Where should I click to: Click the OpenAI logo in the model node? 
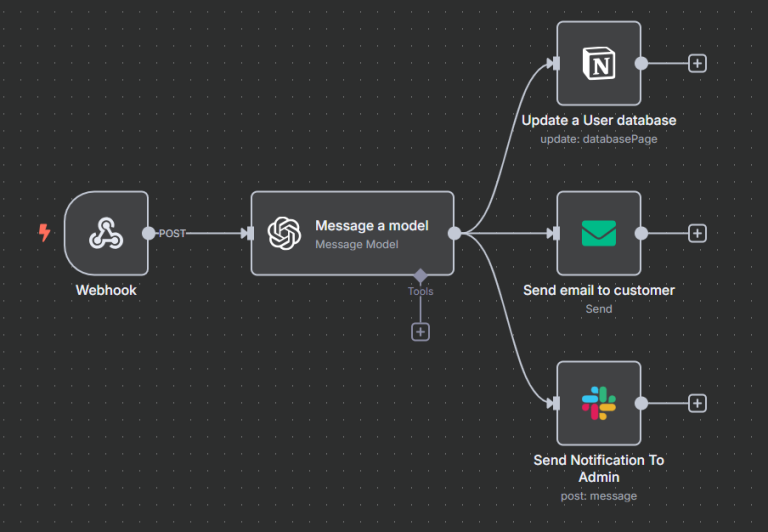[284, 233]
